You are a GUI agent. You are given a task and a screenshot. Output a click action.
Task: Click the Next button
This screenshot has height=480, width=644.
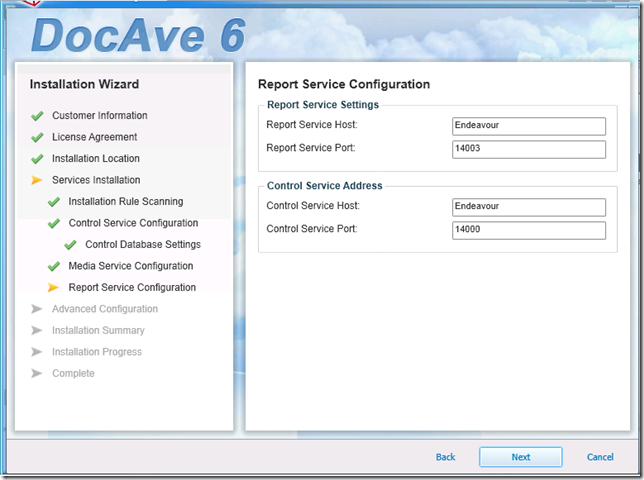(520, 457)
